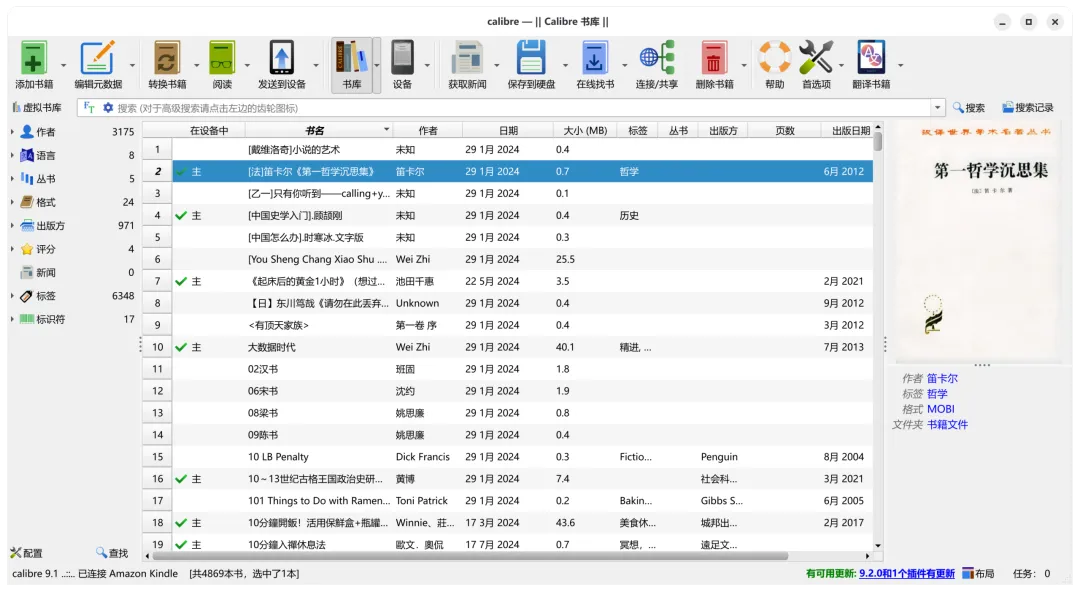Viewport: 1080px width, 592px height.
Task: Expand Tags (标签) tree category
Action: click(x=12, y=296)
